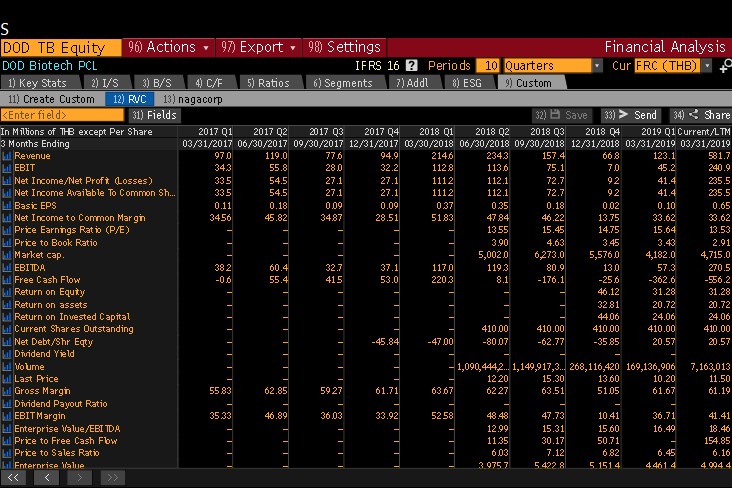Open chart icon beside Price to Sales Ratio
Screen dimensions: 732x488
point(7,453)
